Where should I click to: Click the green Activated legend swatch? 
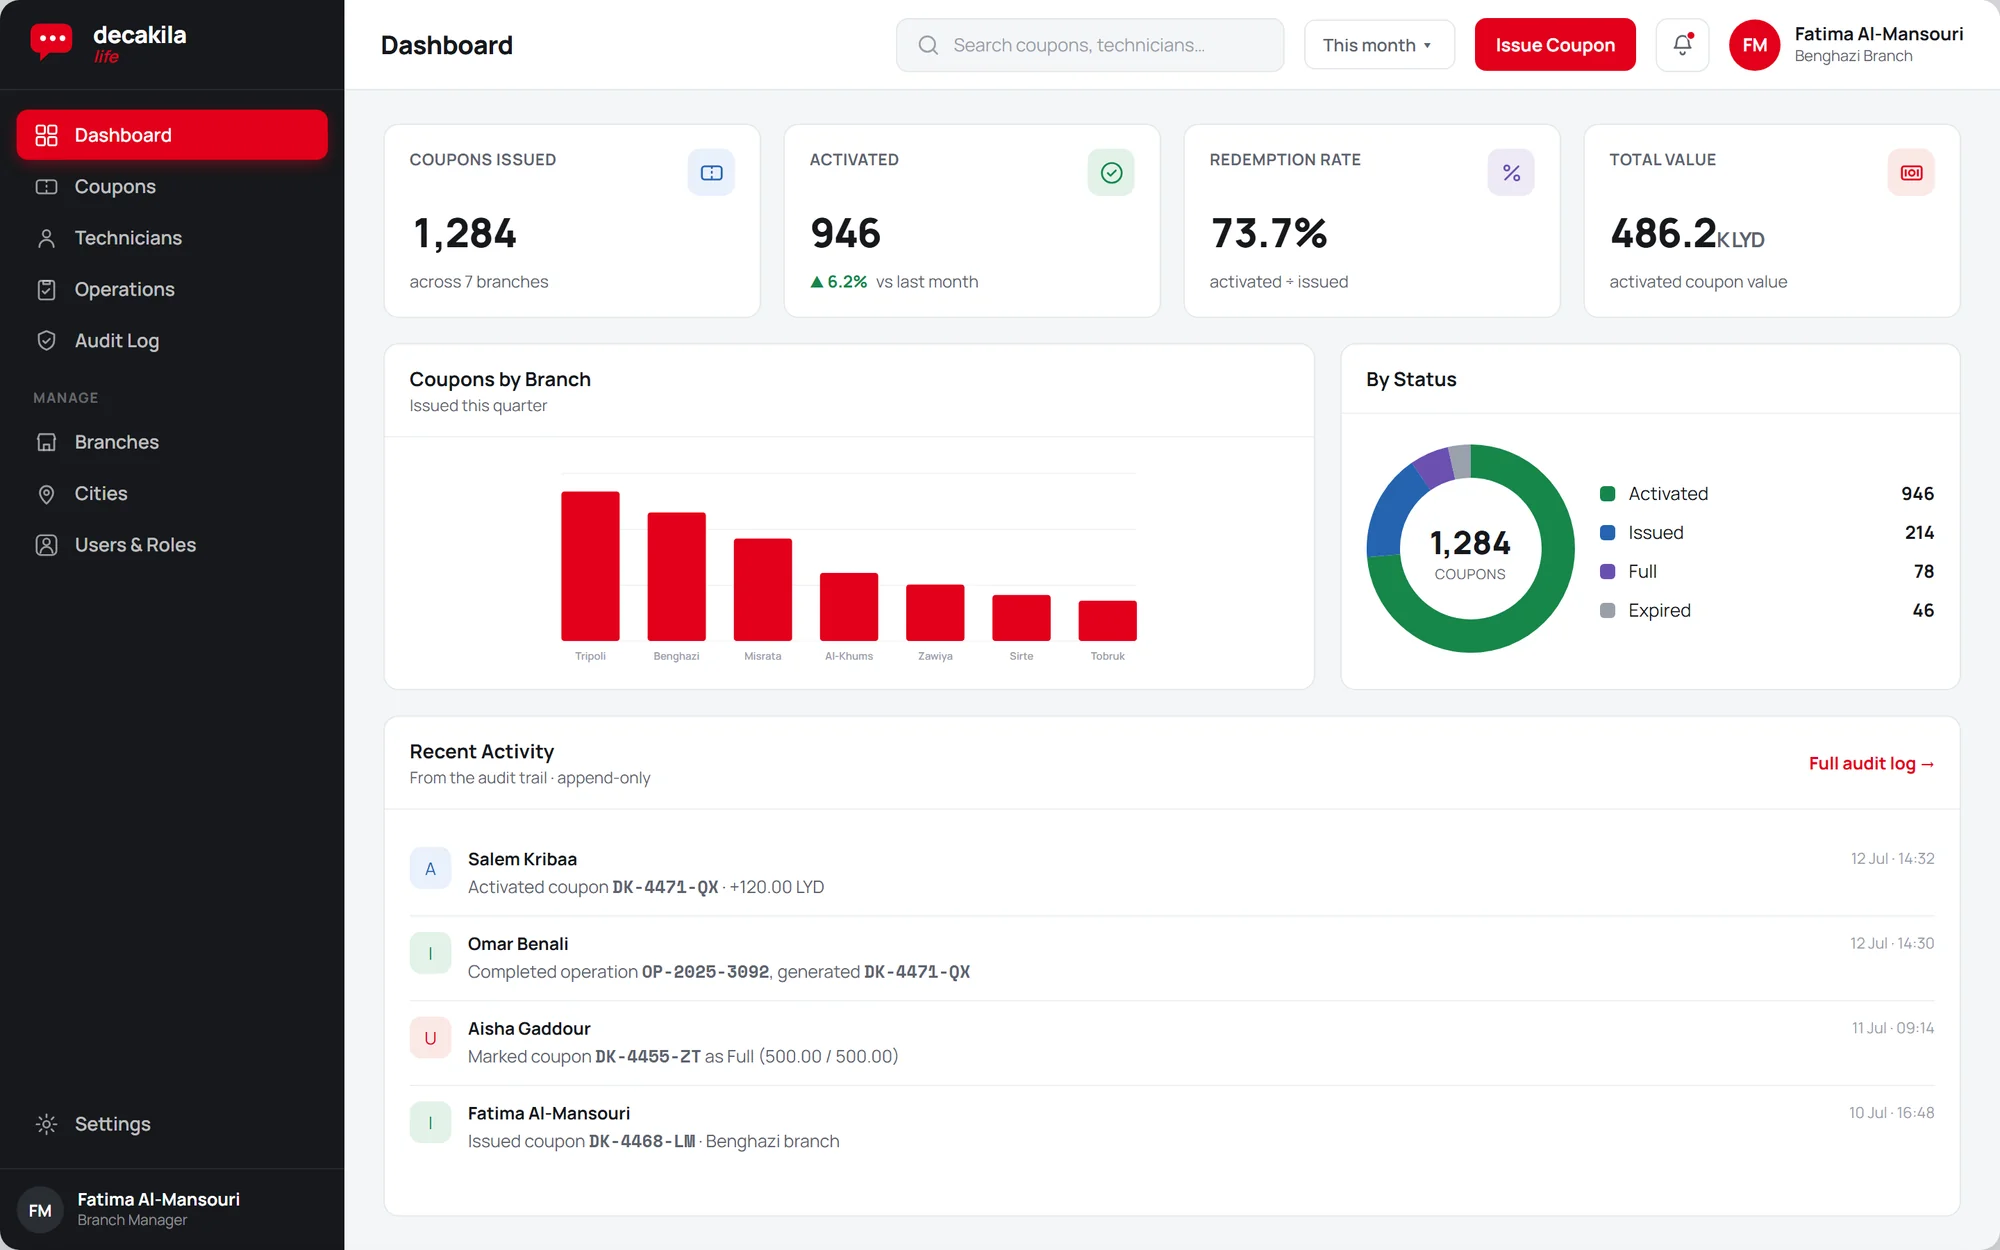[1607, 494]
